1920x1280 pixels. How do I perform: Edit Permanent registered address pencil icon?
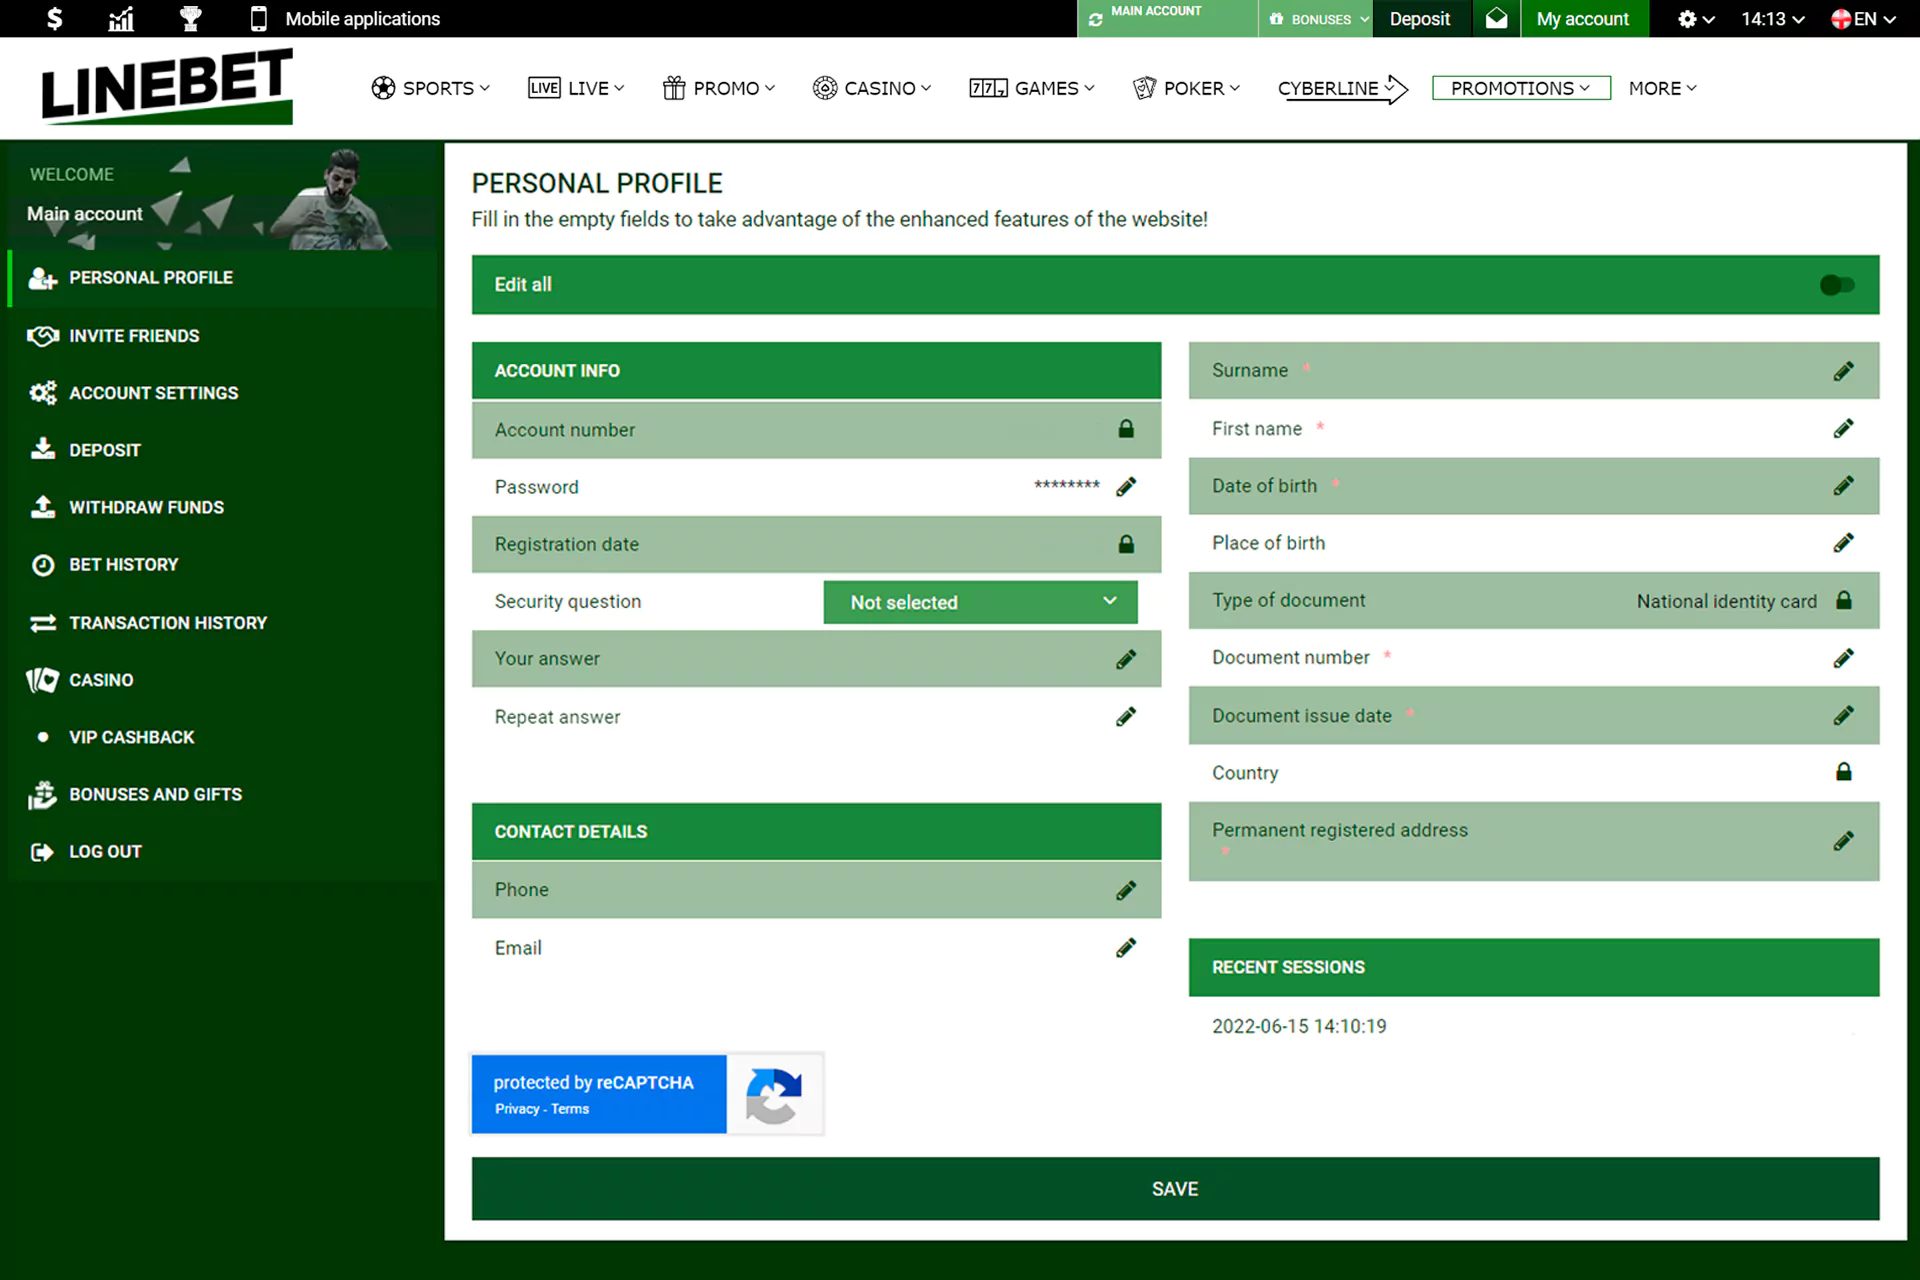pos(1843,841)
